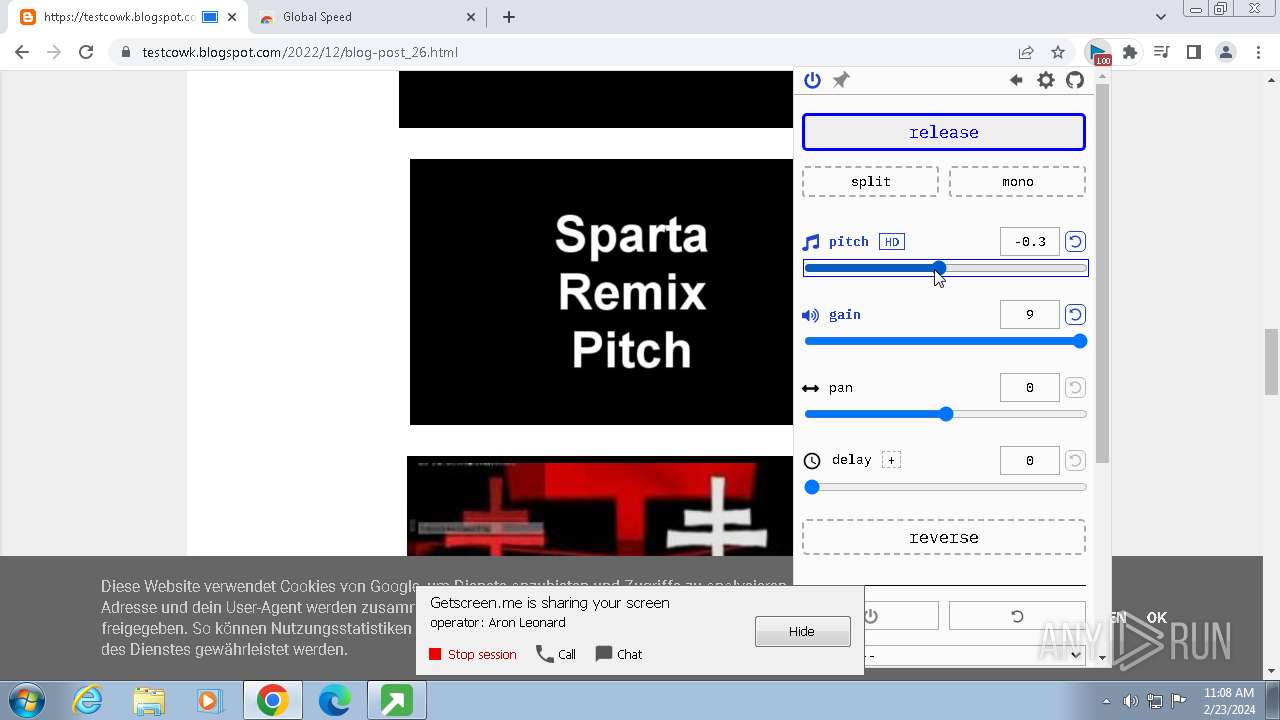Reset the pitch value
This screenshot has width=1280, height=720.
tap(1075, 241)
